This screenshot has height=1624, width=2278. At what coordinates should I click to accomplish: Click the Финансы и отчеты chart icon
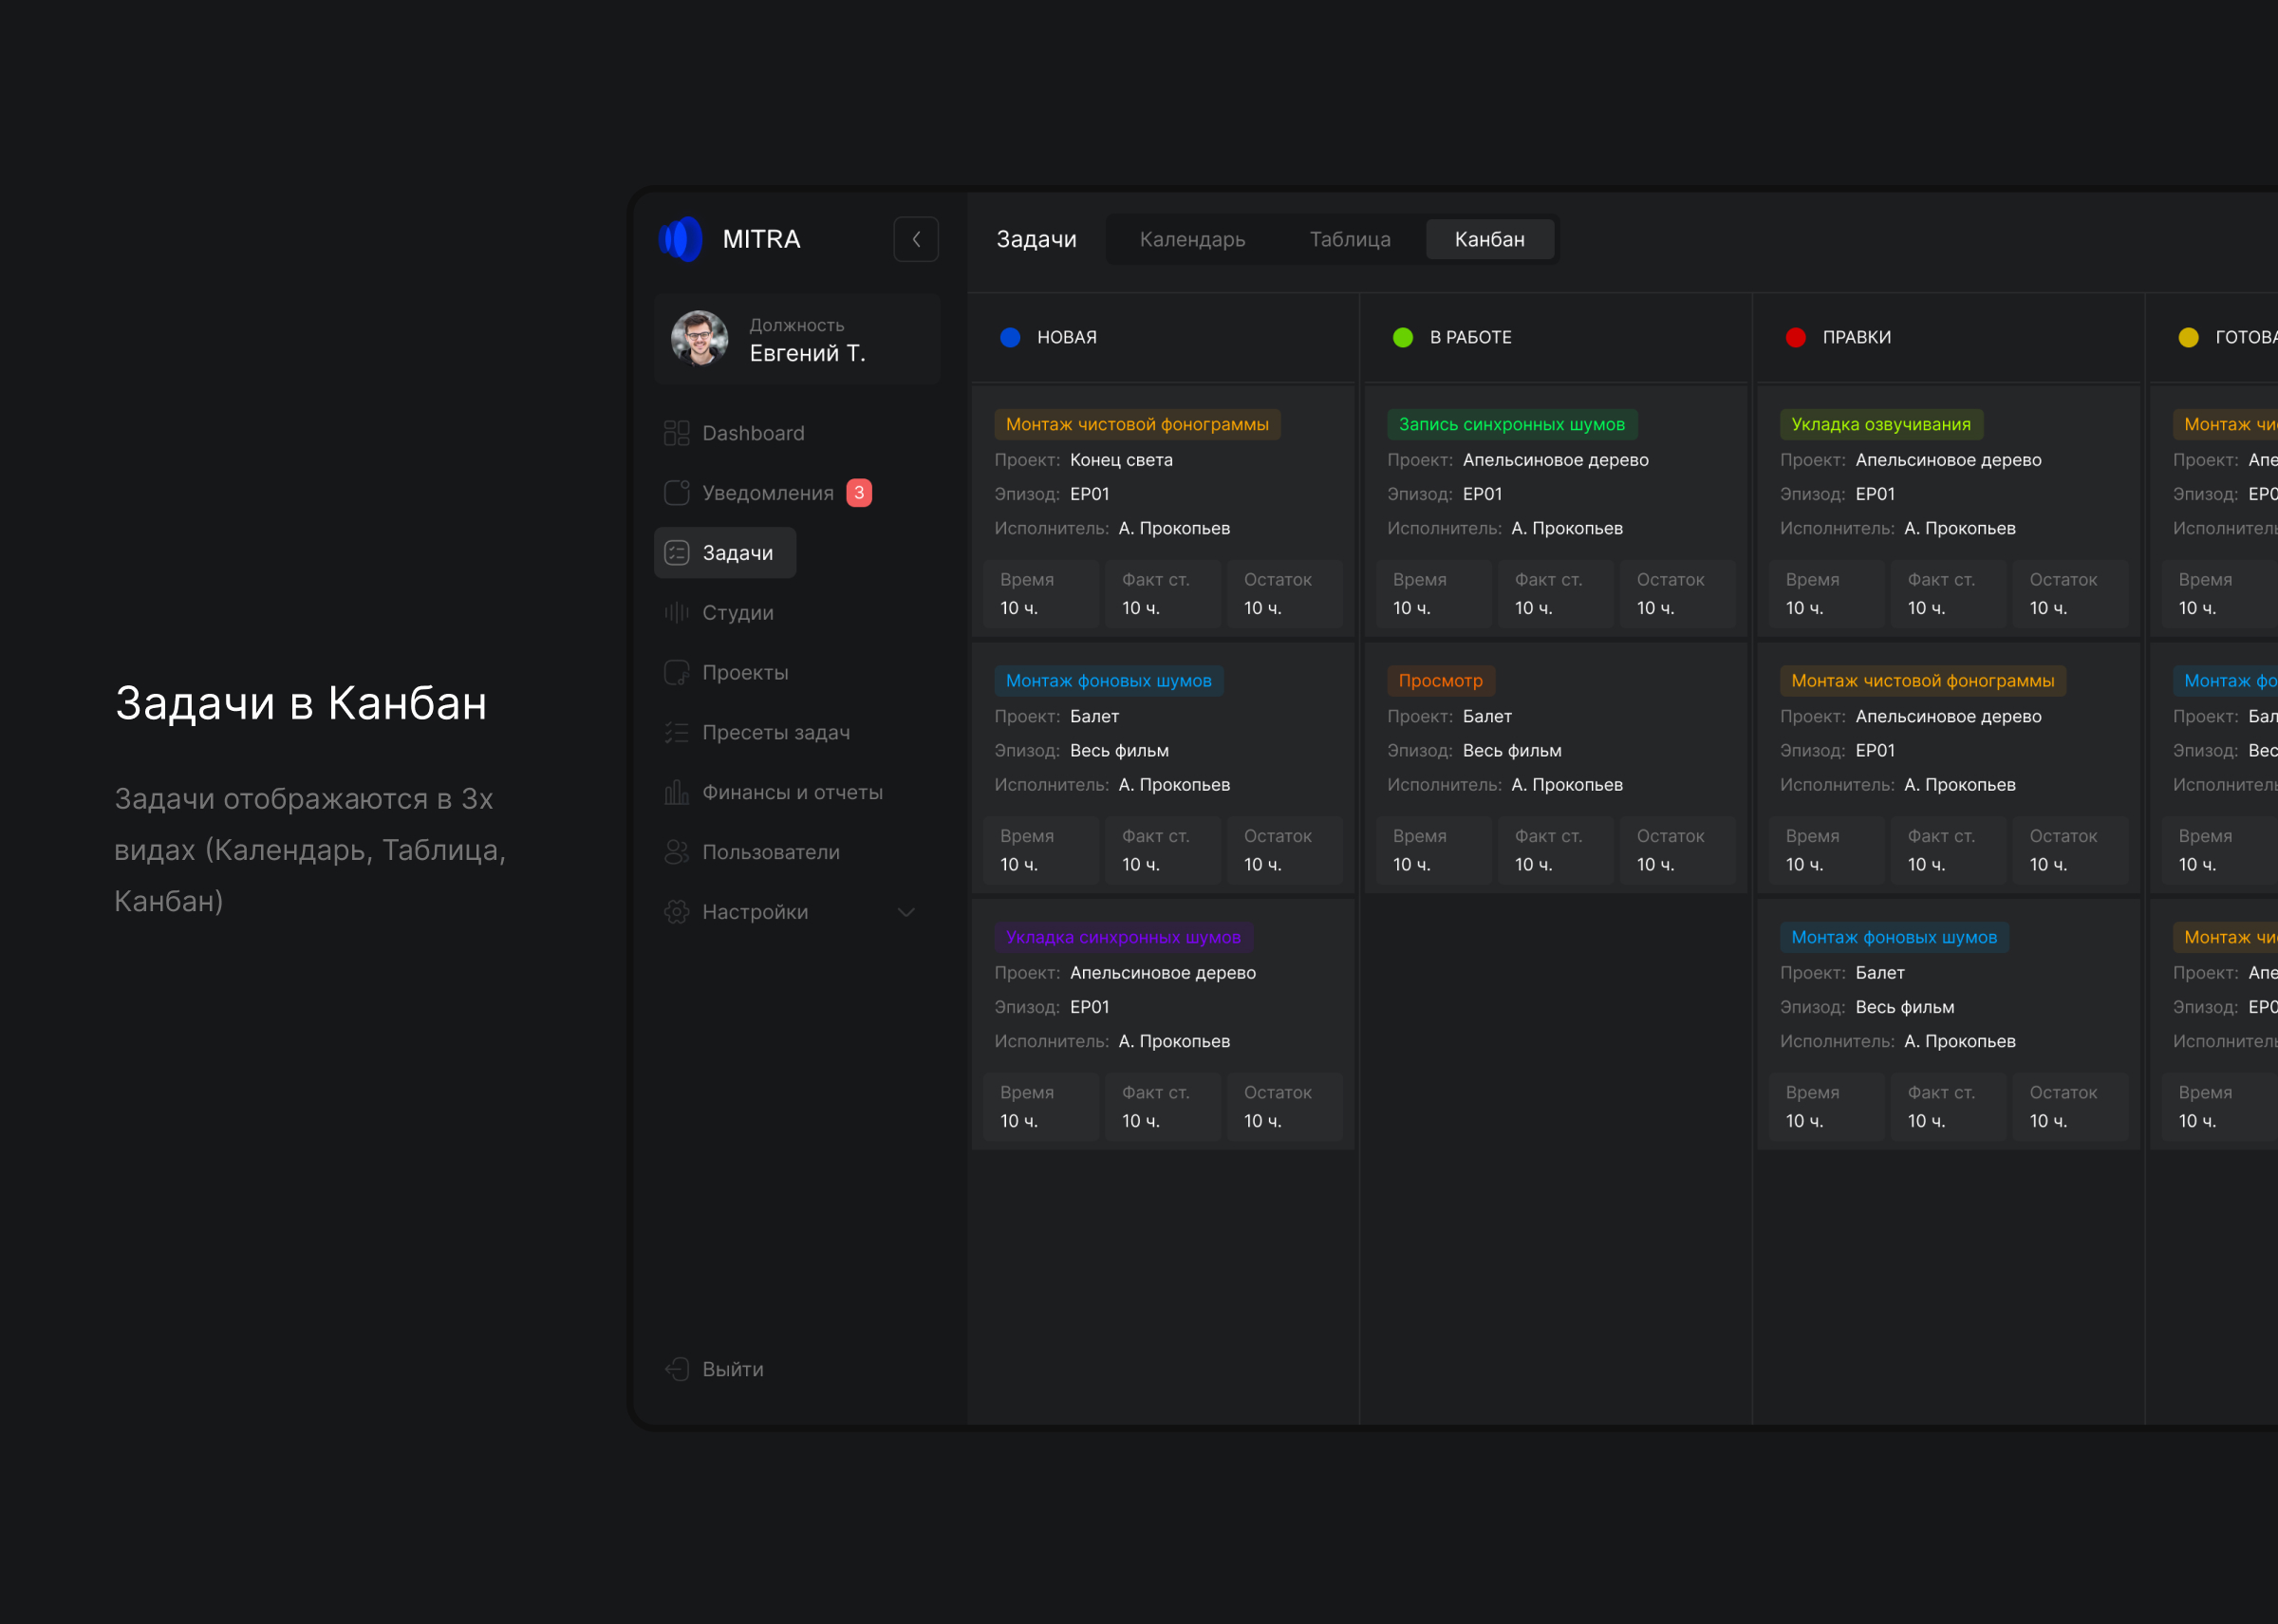[677, 793]
